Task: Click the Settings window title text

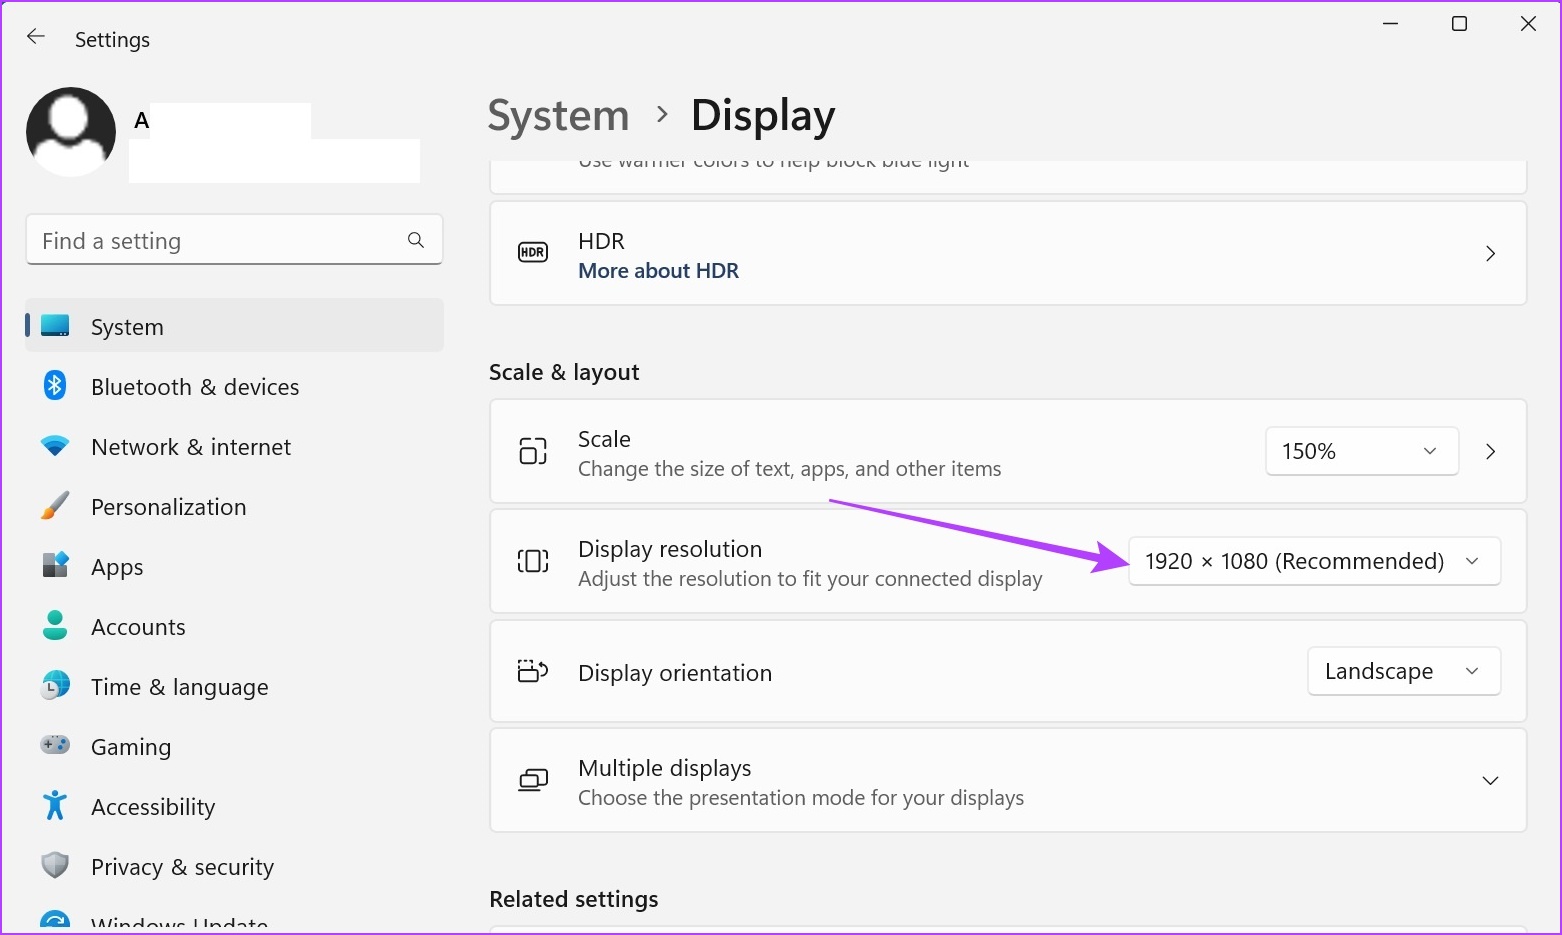Action: 112,39
